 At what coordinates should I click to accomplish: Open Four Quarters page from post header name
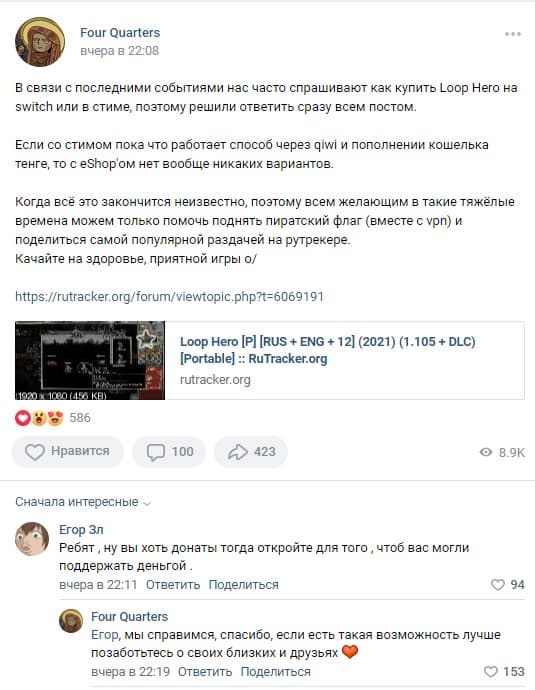(120, 33)
